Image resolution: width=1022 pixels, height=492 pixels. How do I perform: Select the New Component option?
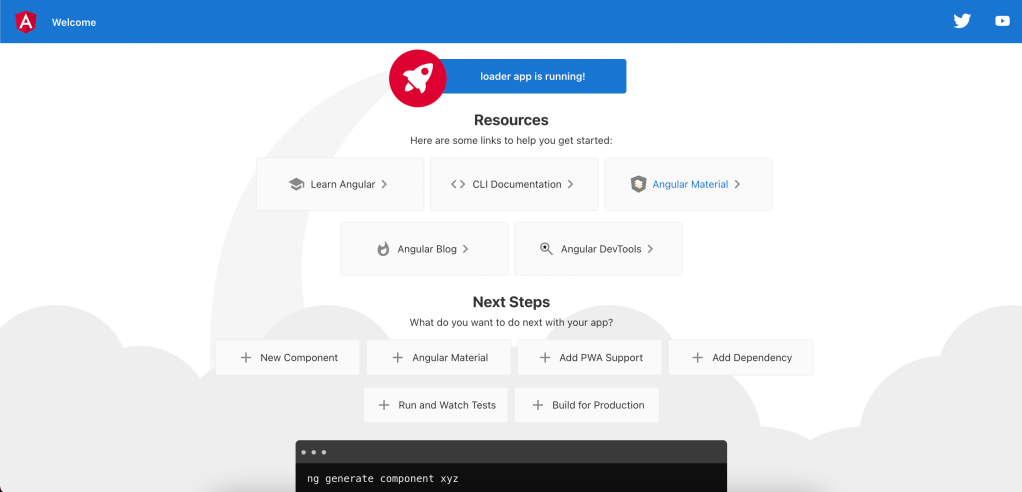point(288,357)
